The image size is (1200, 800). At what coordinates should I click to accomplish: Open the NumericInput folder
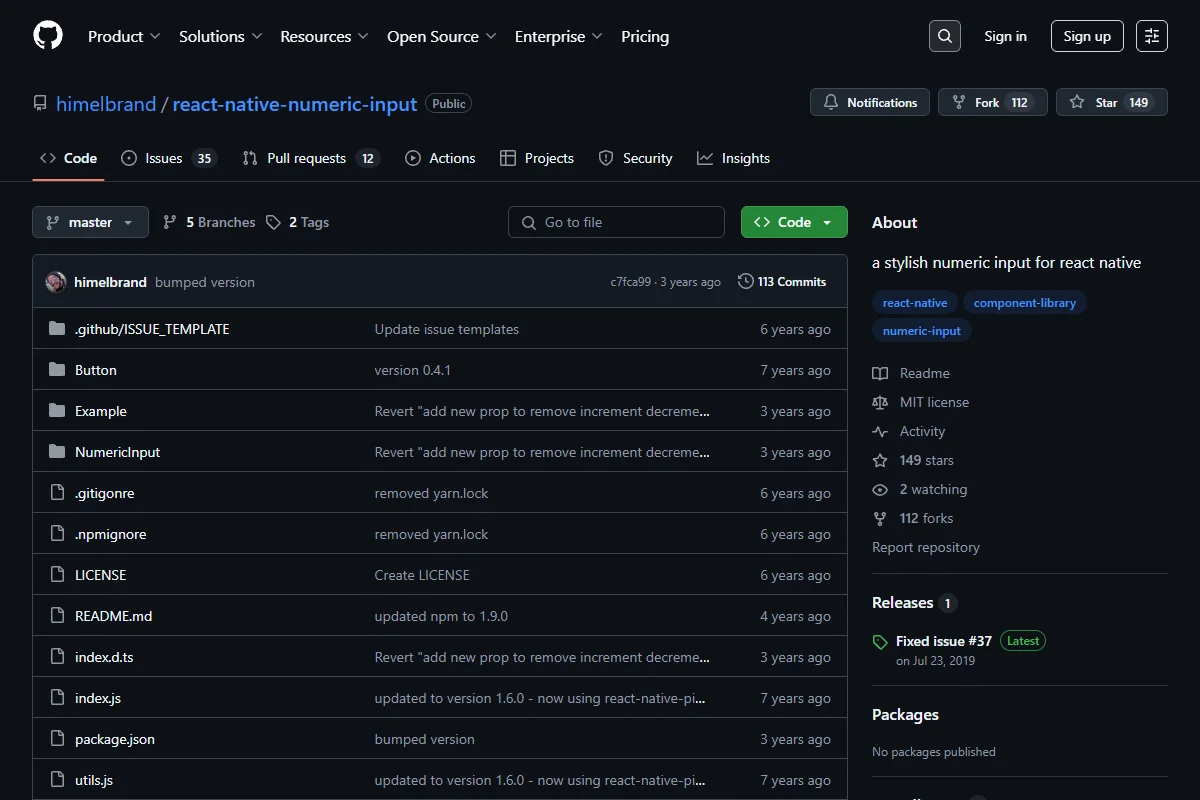pyautogui.click(x=117, y=452)
